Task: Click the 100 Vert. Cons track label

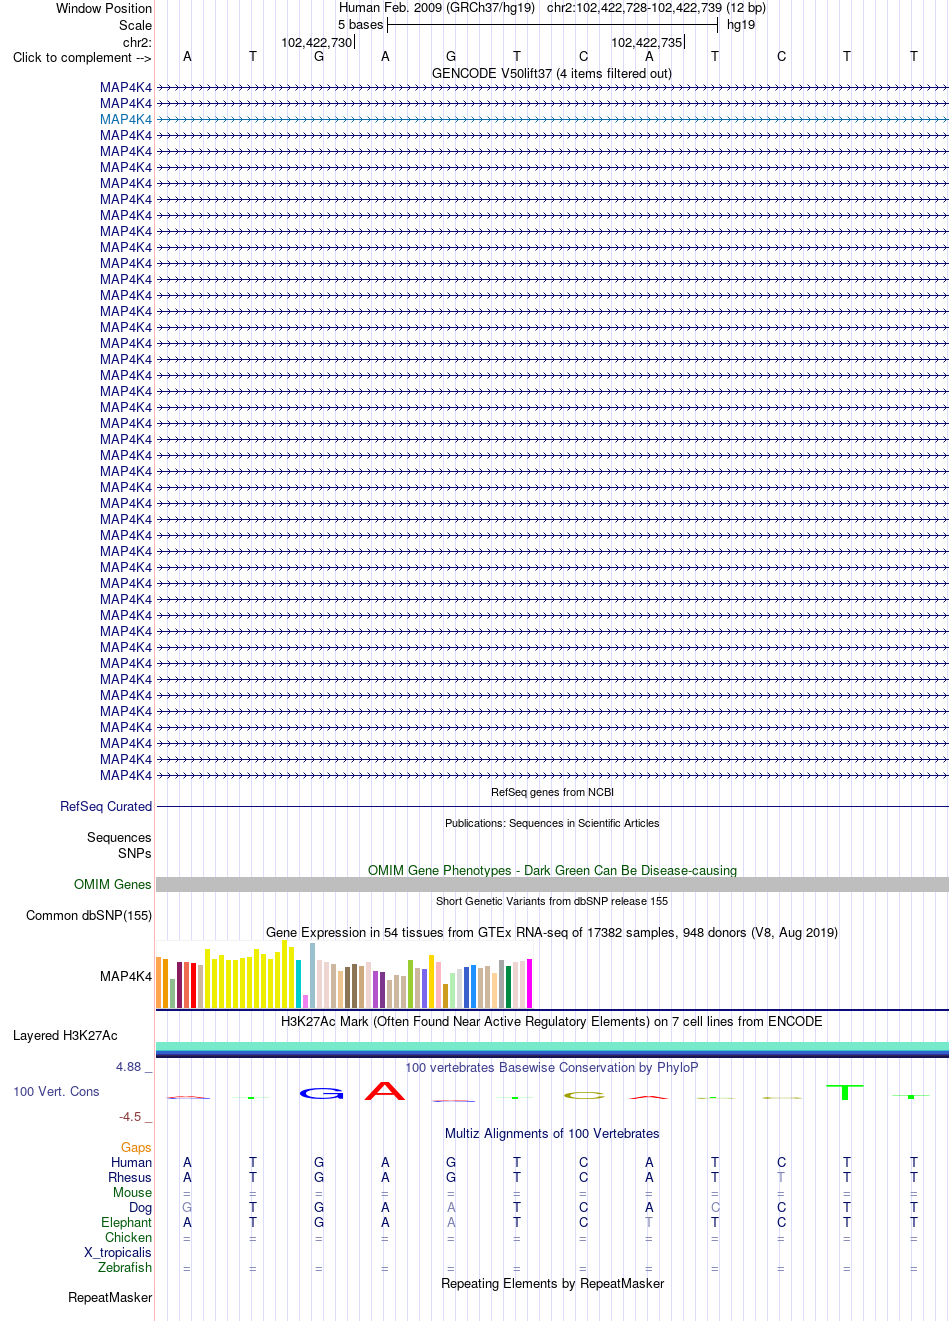Action: tap(56, 1091)
